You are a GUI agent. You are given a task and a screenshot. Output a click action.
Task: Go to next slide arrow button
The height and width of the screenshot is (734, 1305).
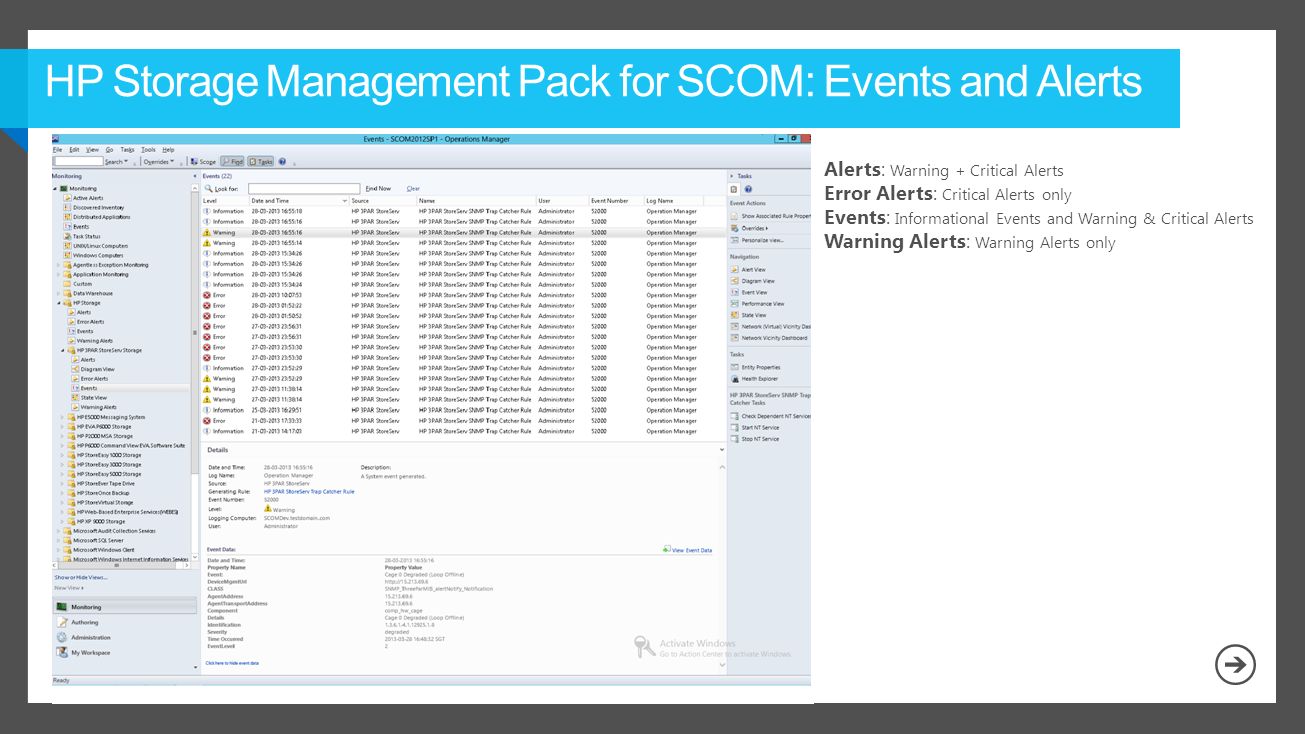tap(1236, 665)
